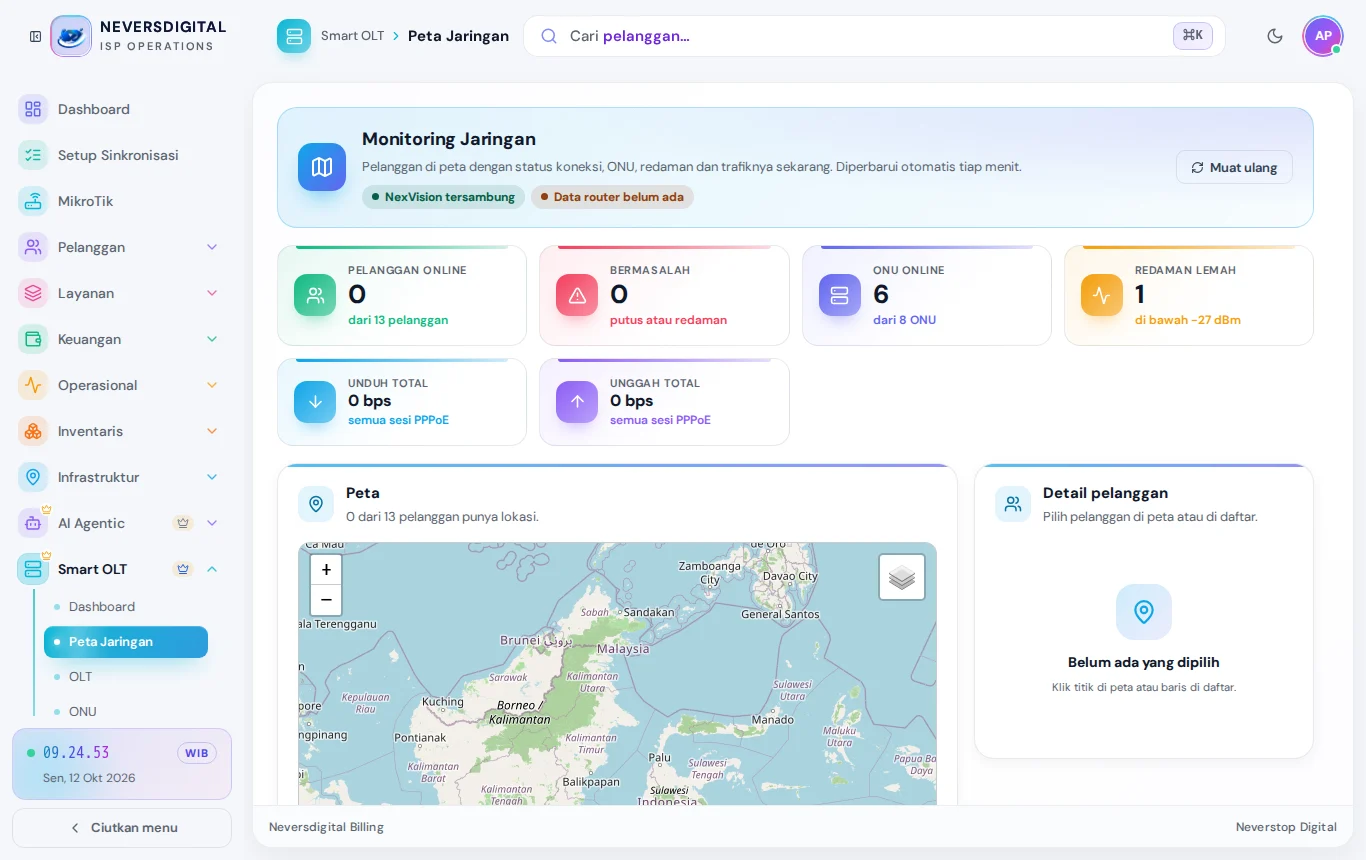
Task: Expand the Keuangan menu chevron
Action: pos(212,339)
